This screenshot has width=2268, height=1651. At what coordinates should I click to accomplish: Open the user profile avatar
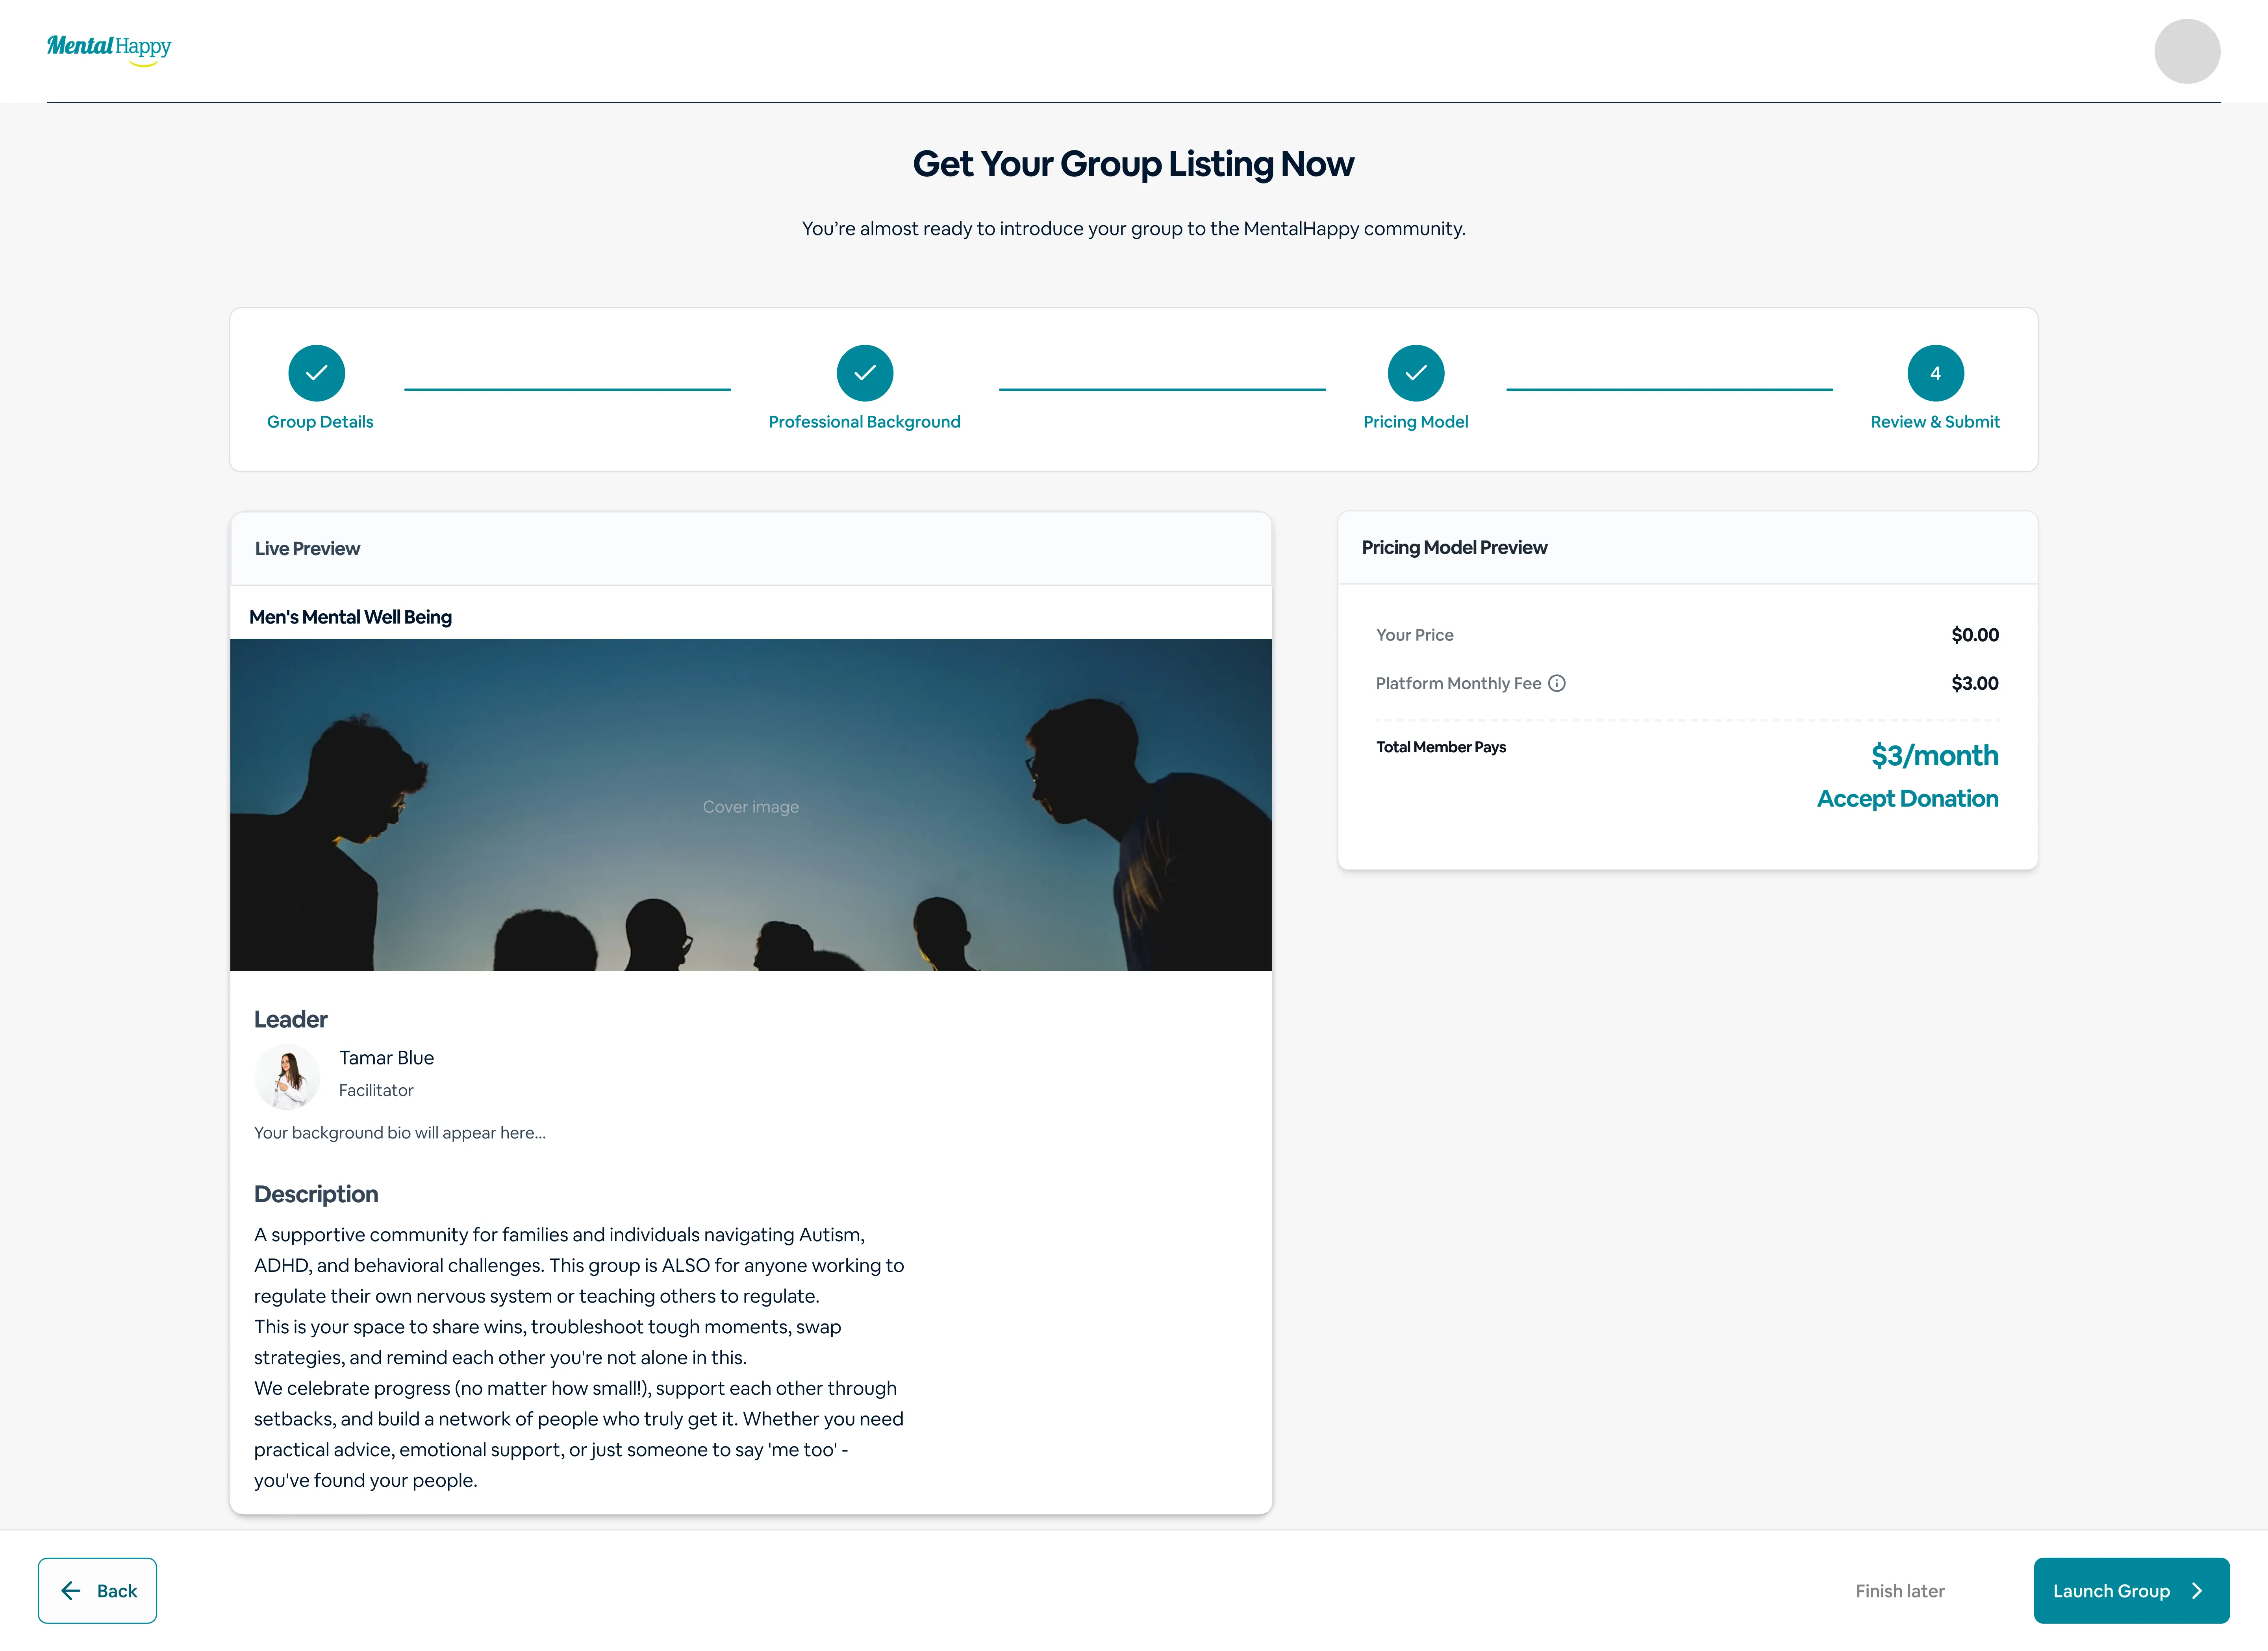(x=2186, y=51)
